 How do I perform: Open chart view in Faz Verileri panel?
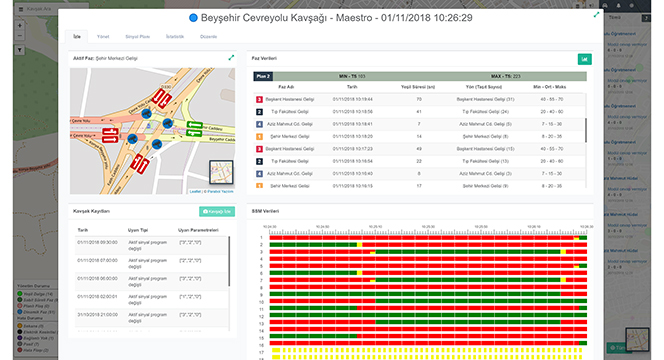tap(584, 59)
